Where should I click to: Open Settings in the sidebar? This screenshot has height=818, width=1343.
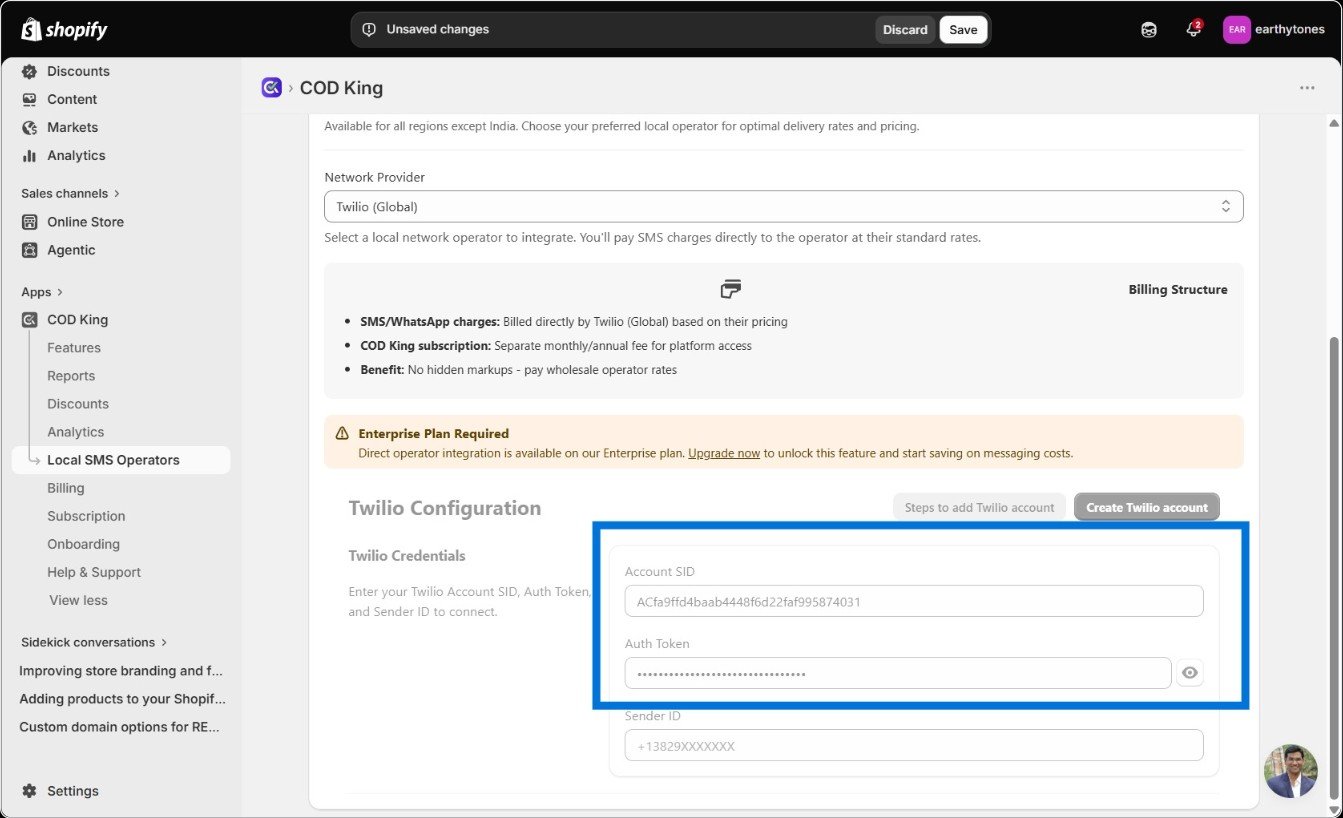coord(73,791)
